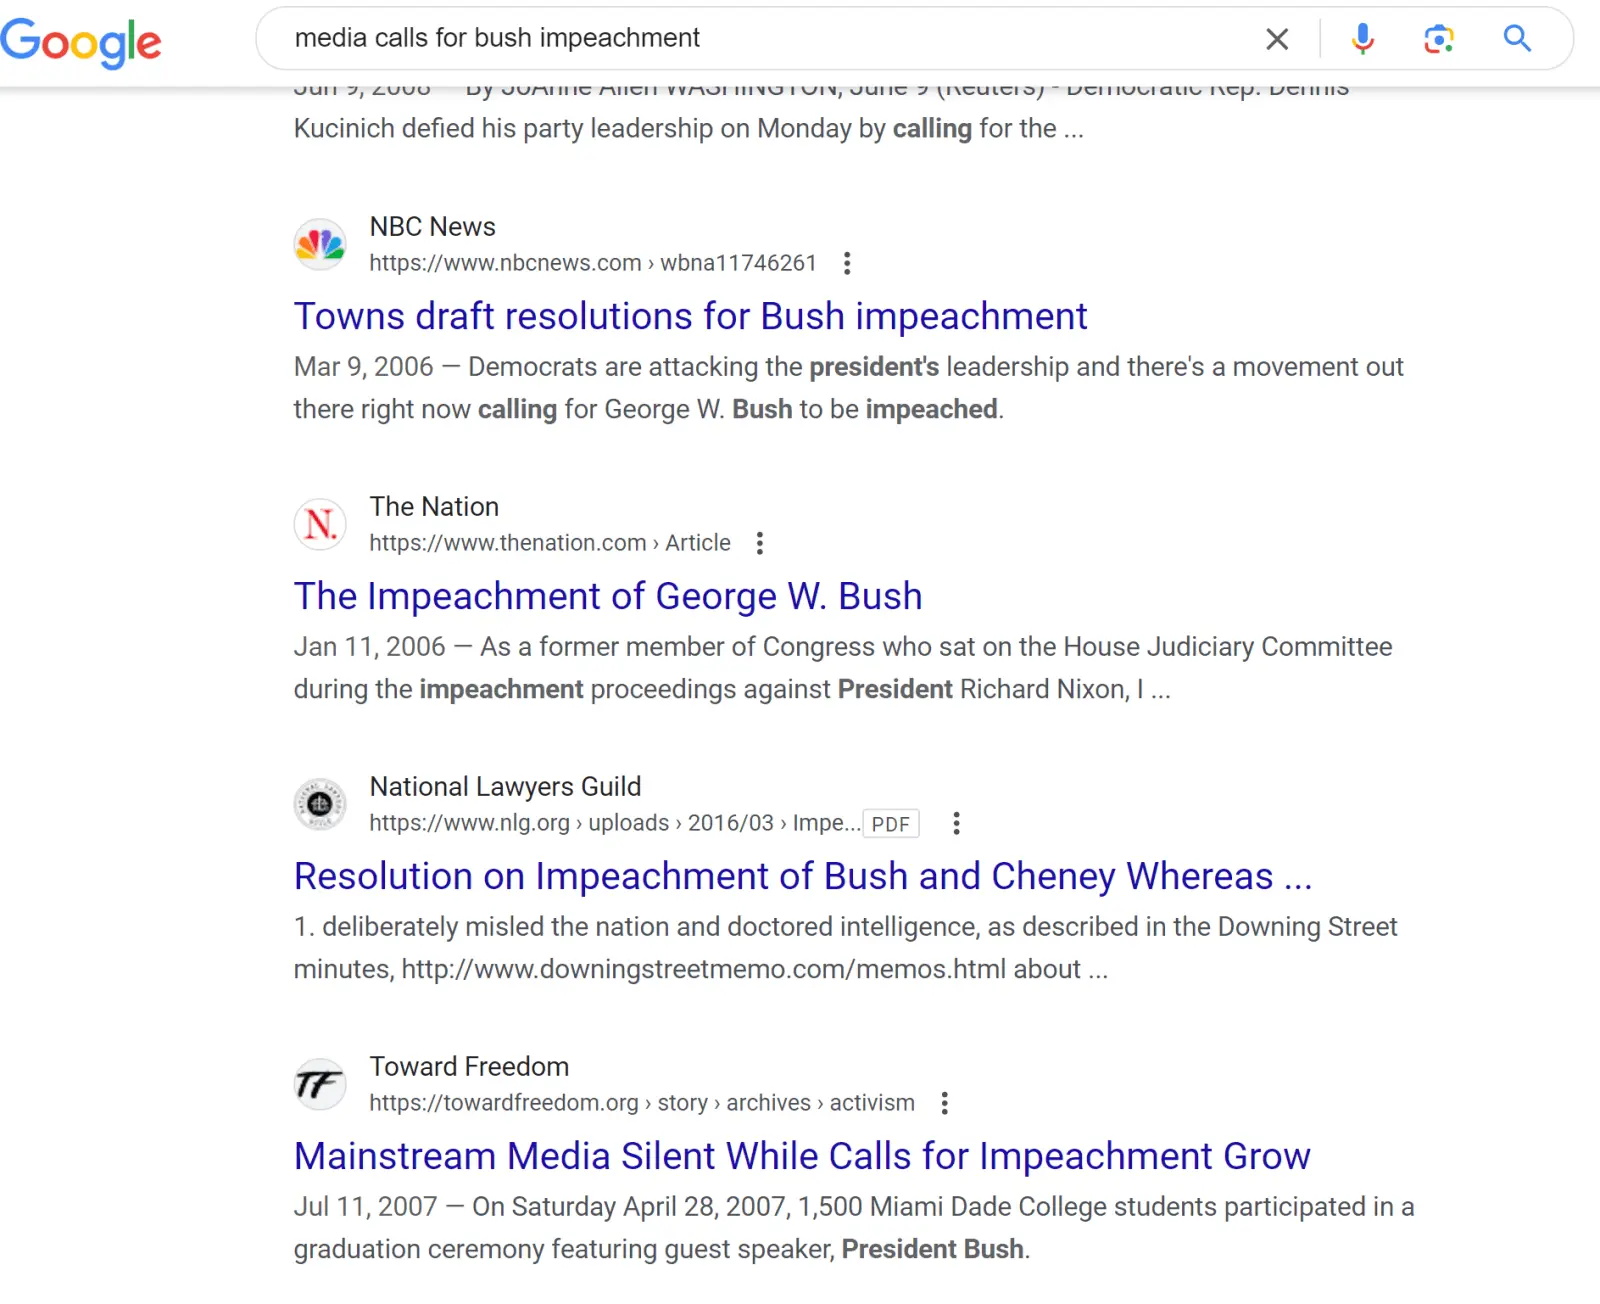Click the Toward Freedom favicon
The image size is (1600, 1304).
320,1084
